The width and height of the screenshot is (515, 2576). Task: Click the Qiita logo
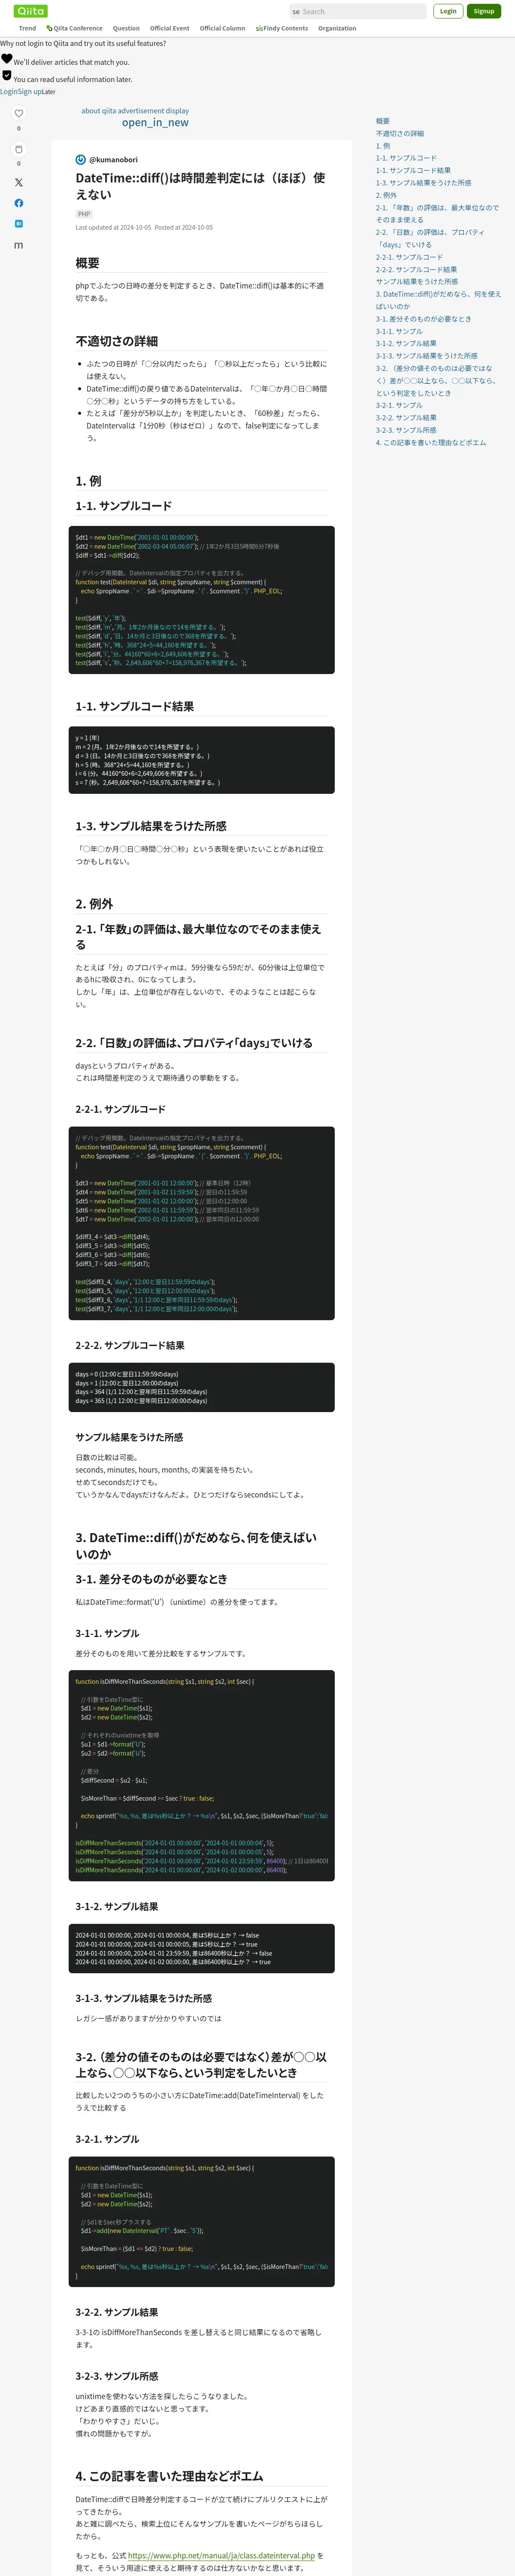[x=31, y=11]
